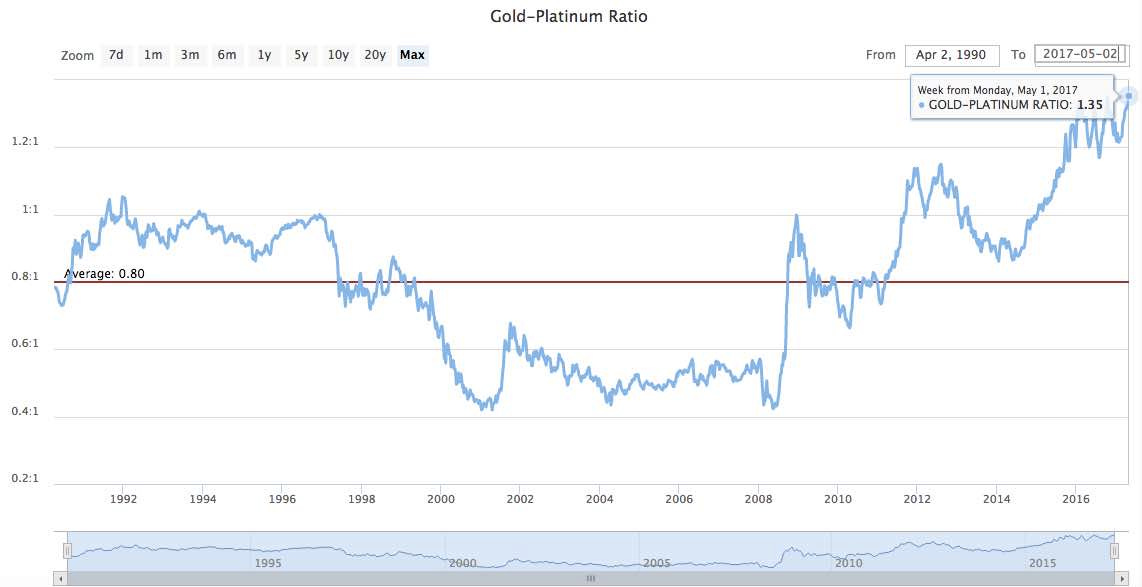The width and height of the screenshot is (1142, 587).
Task: Click the To date field showing 2017-05-02
Action: coord(1080,55)
